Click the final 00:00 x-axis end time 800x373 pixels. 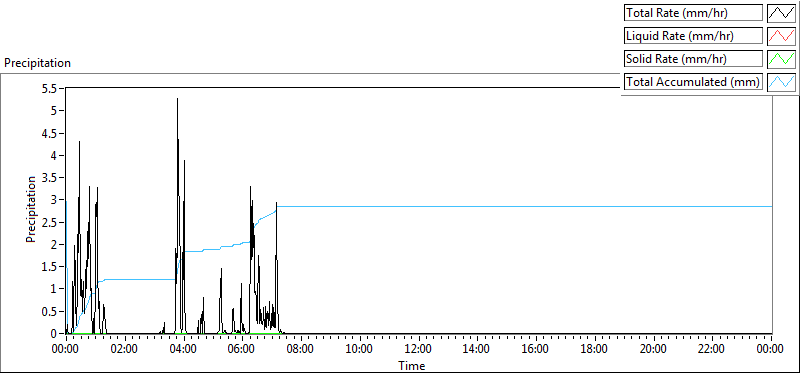[770, 350]
